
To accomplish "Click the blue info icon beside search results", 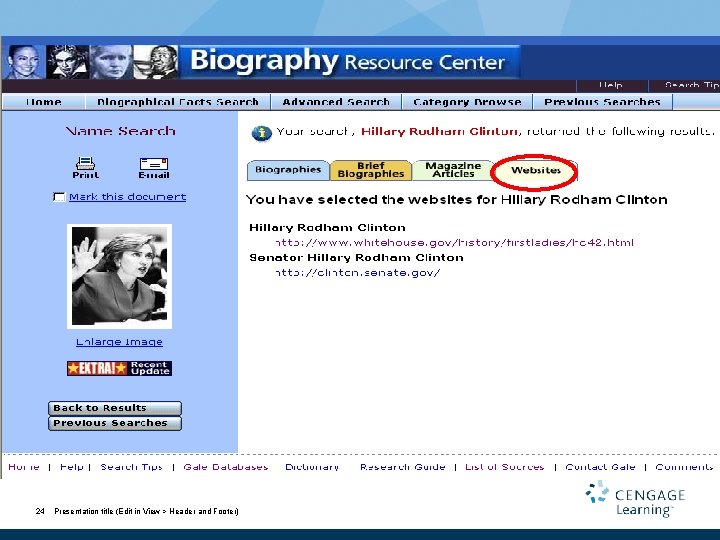I will 261,133.
